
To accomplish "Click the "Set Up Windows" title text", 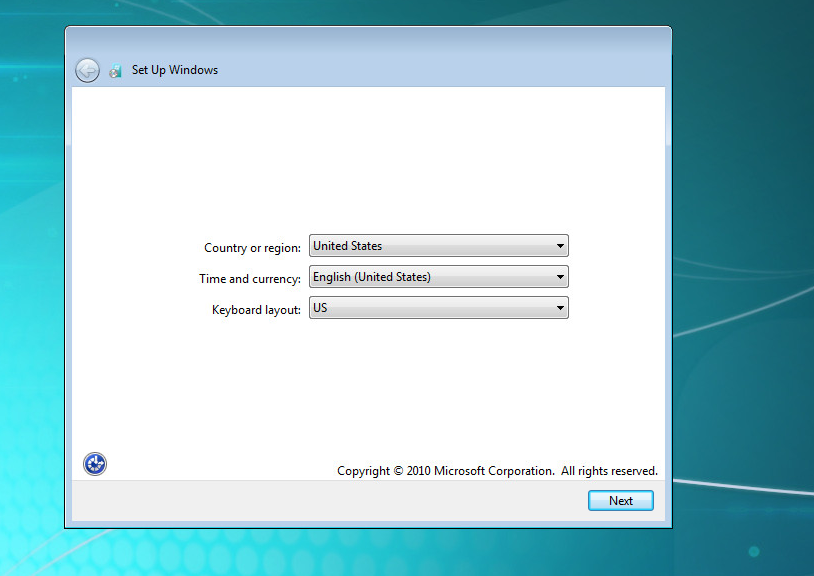I will [175, 70].
